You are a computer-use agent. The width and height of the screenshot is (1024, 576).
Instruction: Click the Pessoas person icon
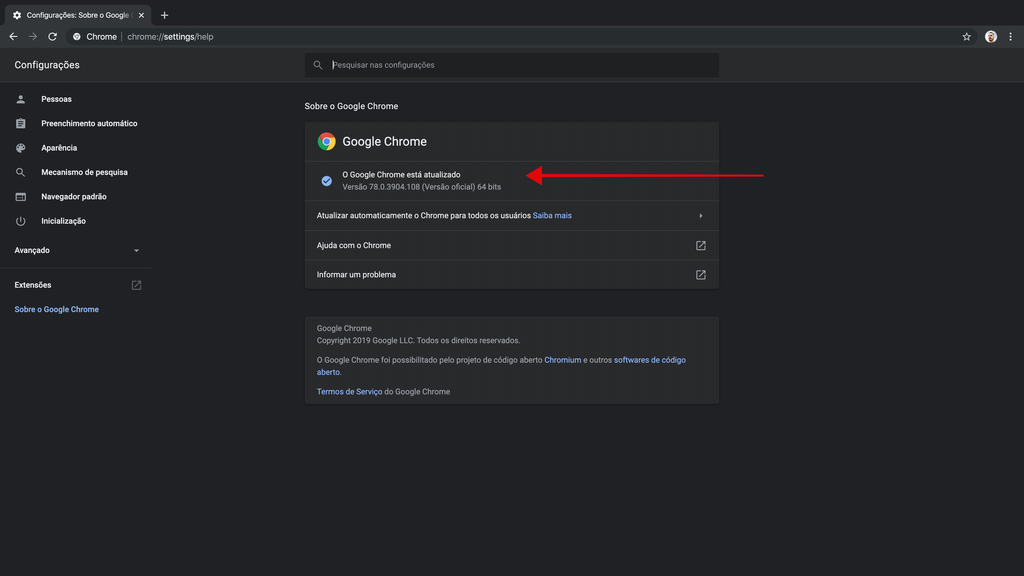pyautogui.click(x=21, y=99)
